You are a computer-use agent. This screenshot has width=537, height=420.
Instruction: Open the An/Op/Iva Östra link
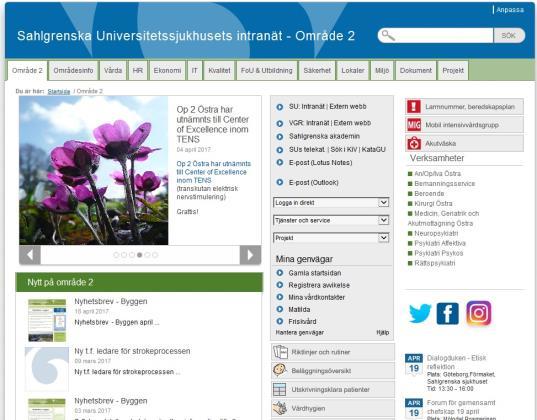click(437, 174)
